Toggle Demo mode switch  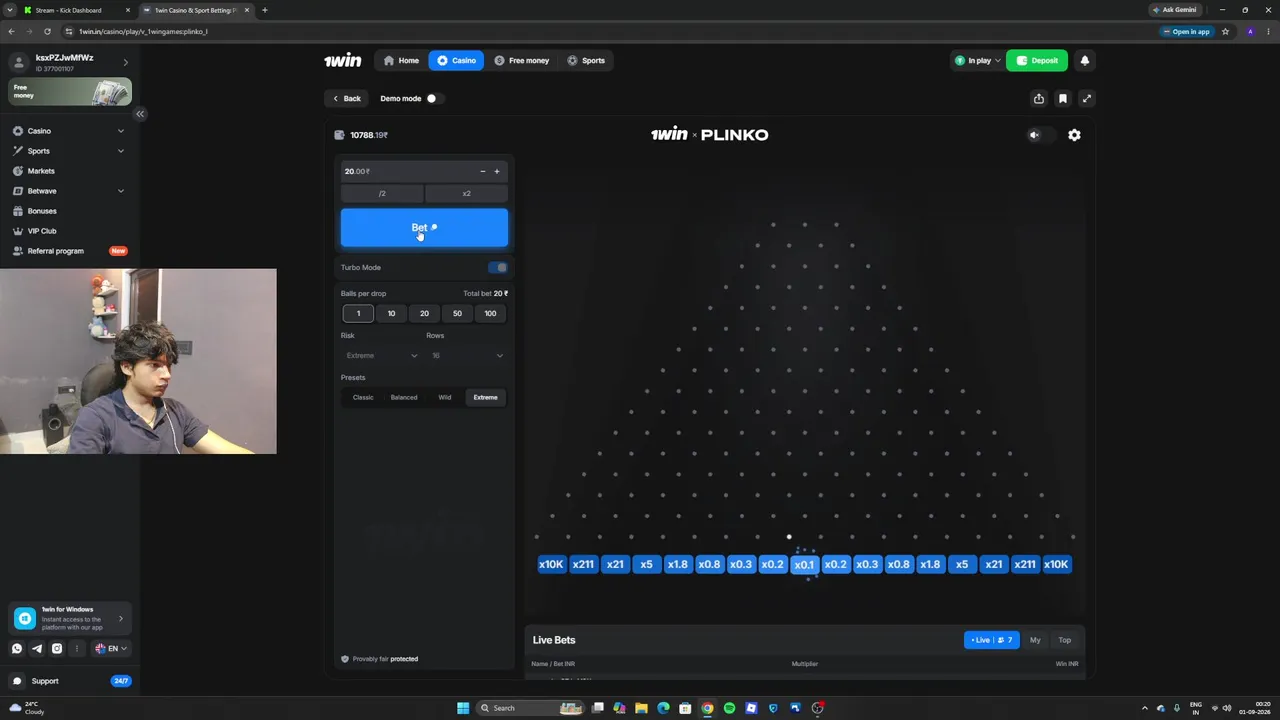[434, 98]
